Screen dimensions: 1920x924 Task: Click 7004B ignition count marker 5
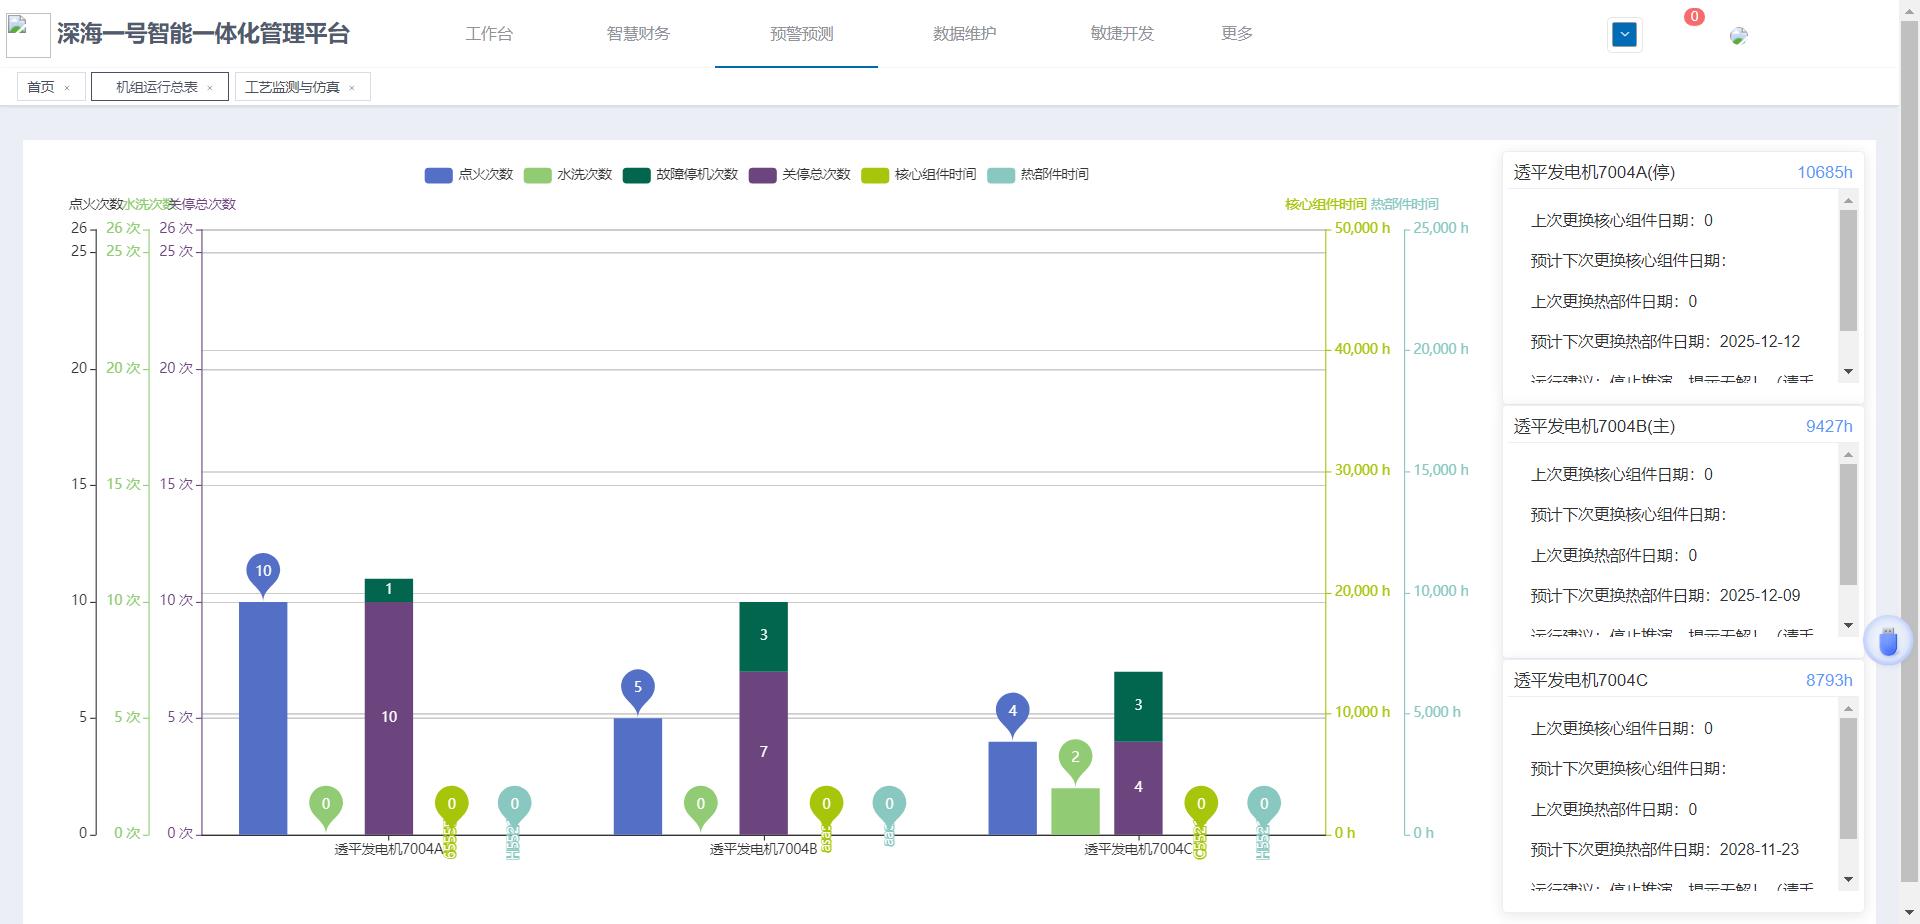pos(638,688)
